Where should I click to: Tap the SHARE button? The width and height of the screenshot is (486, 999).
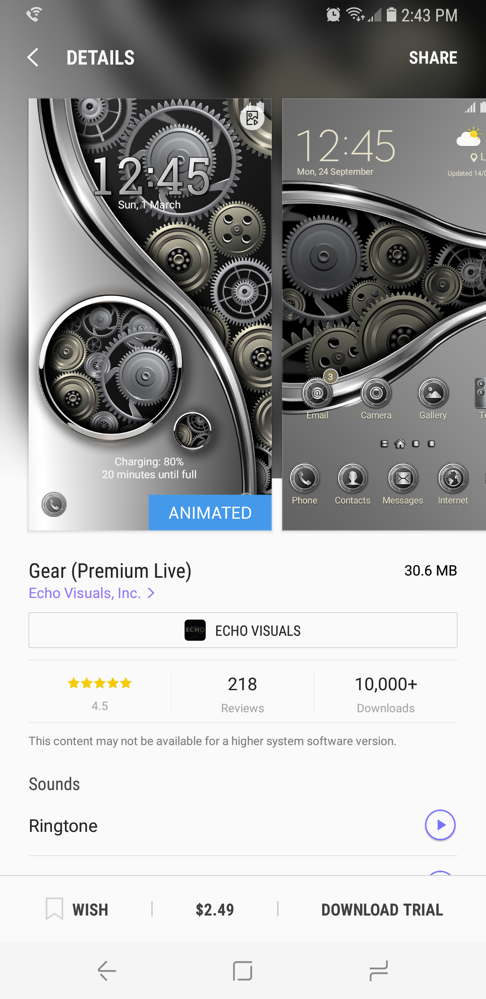click(x=432, y=57)
